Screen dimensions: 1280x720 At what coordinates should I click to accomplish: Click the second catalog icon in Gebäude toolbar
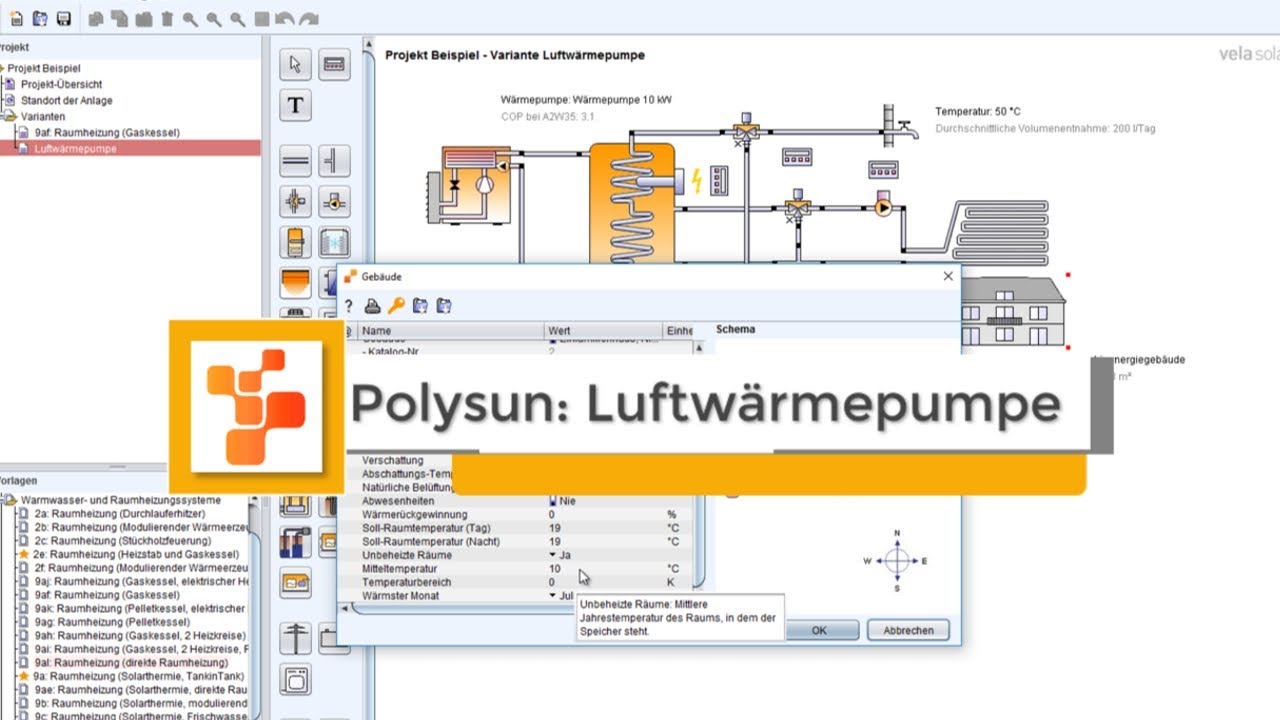(444, 306)
